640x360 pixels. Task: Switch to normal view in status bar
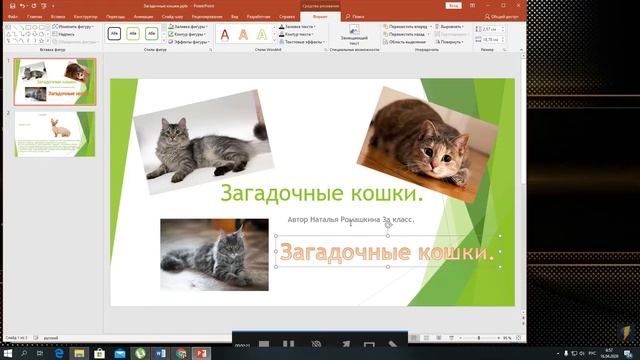pyautogui.click(x=414, y=338)
